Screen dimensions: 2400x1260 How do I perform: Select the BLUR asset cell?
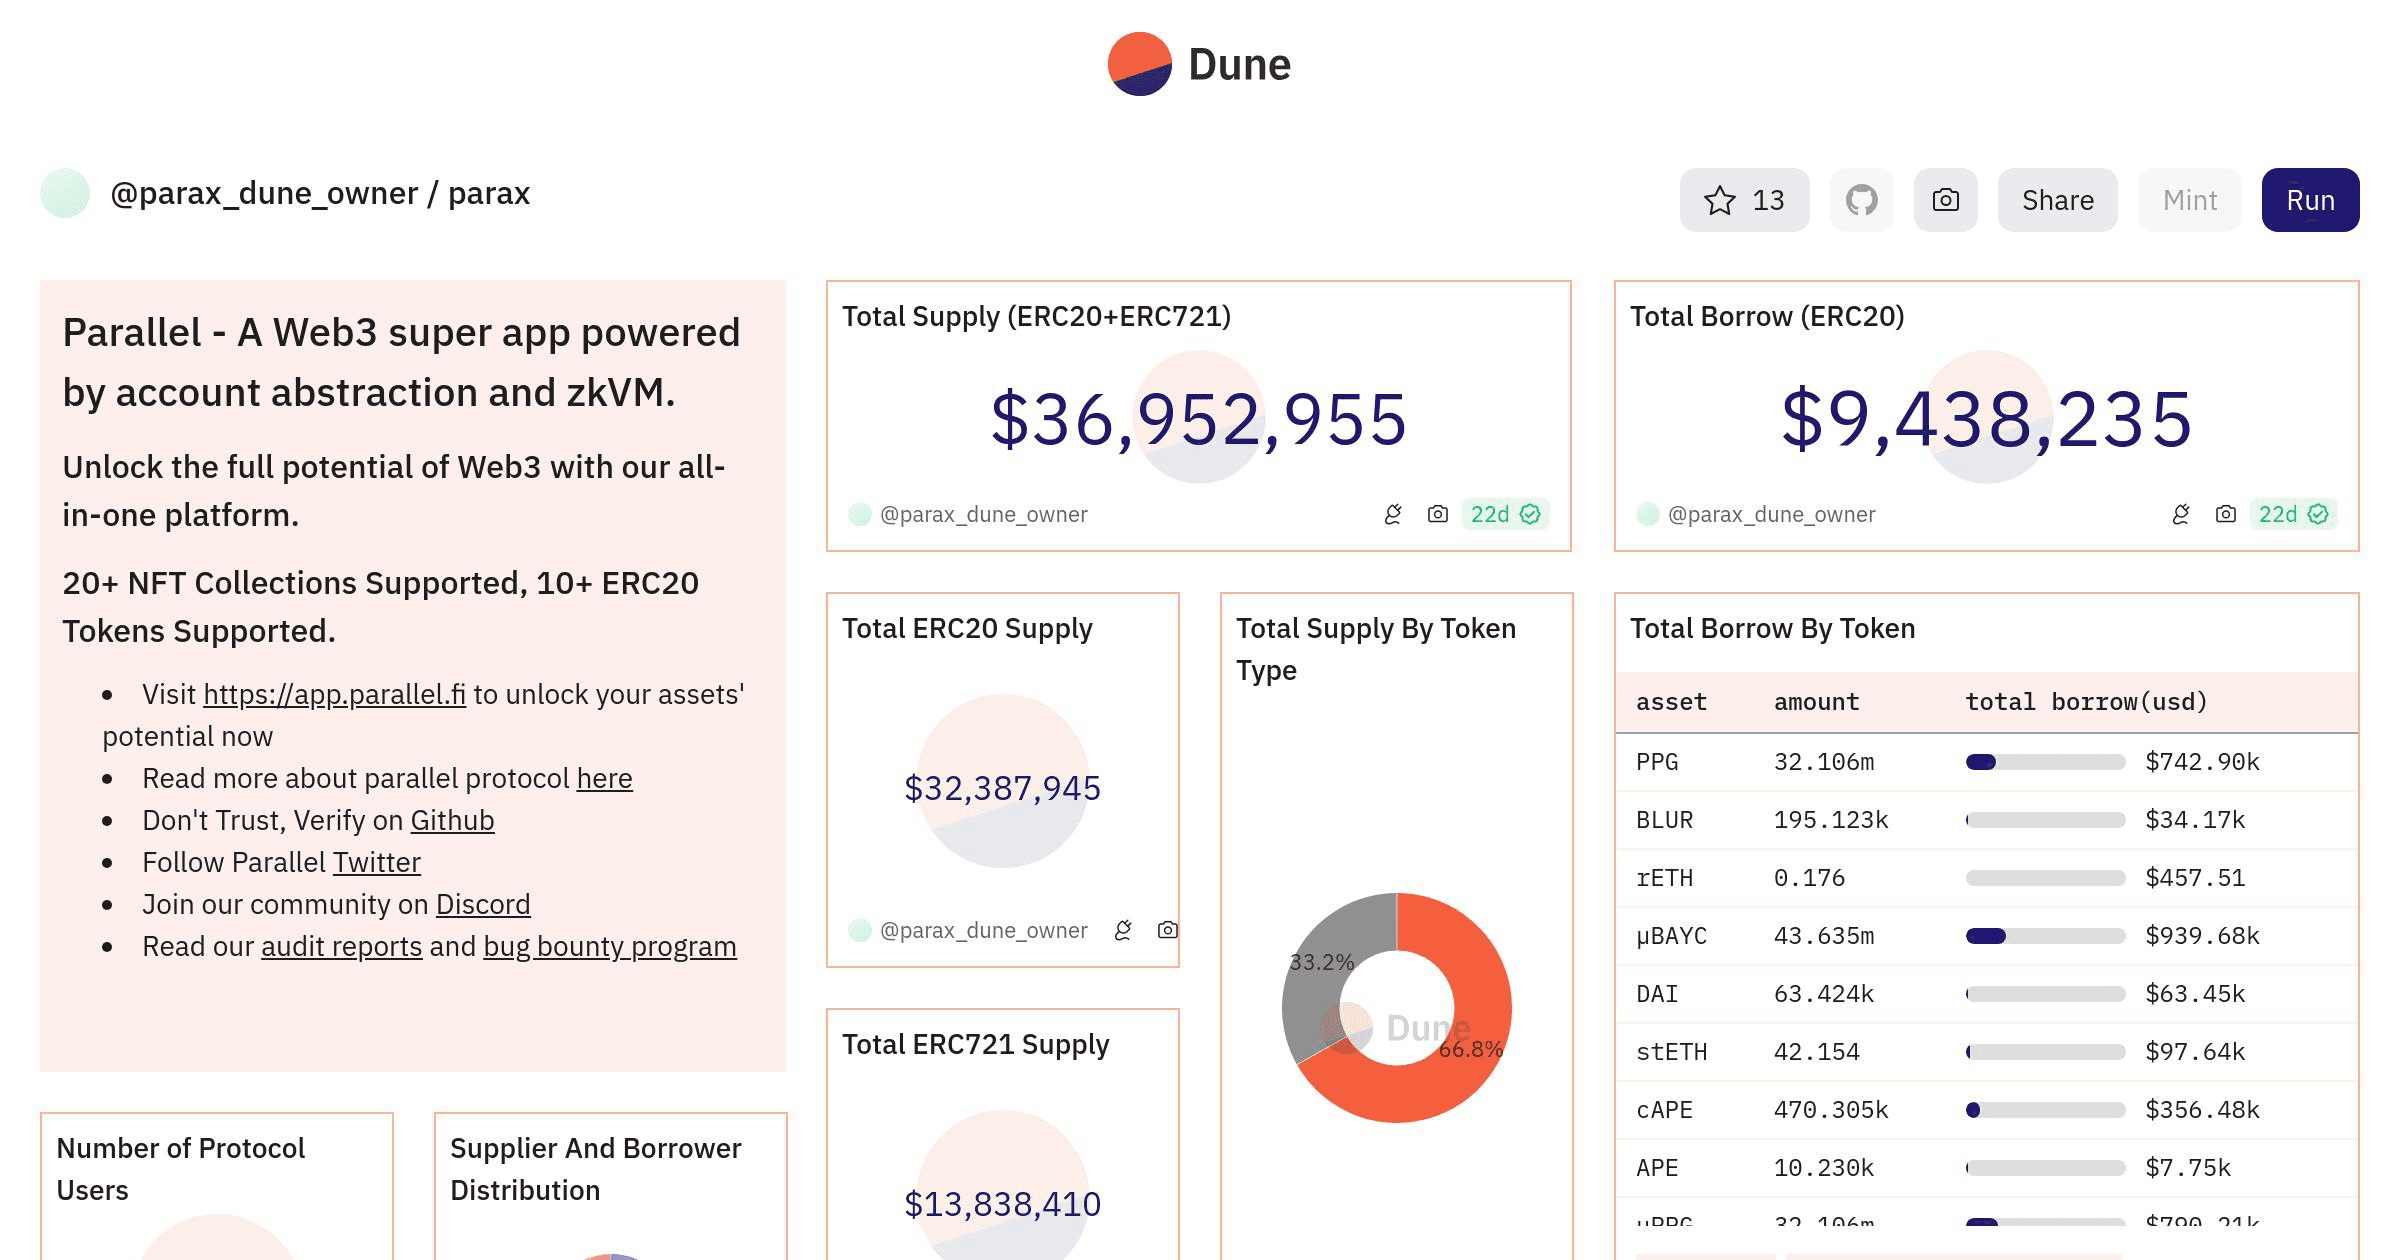pyautogui.click(x=1664, y=820)
